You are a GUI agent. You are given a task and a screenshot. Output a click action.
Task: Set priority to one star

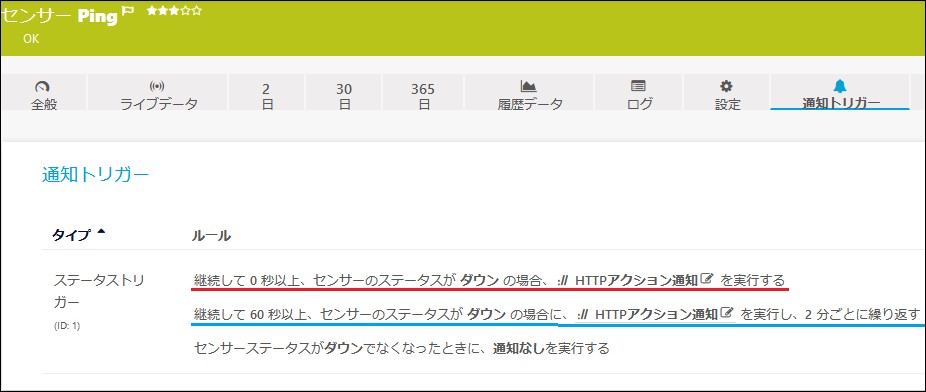coord(151,11)
